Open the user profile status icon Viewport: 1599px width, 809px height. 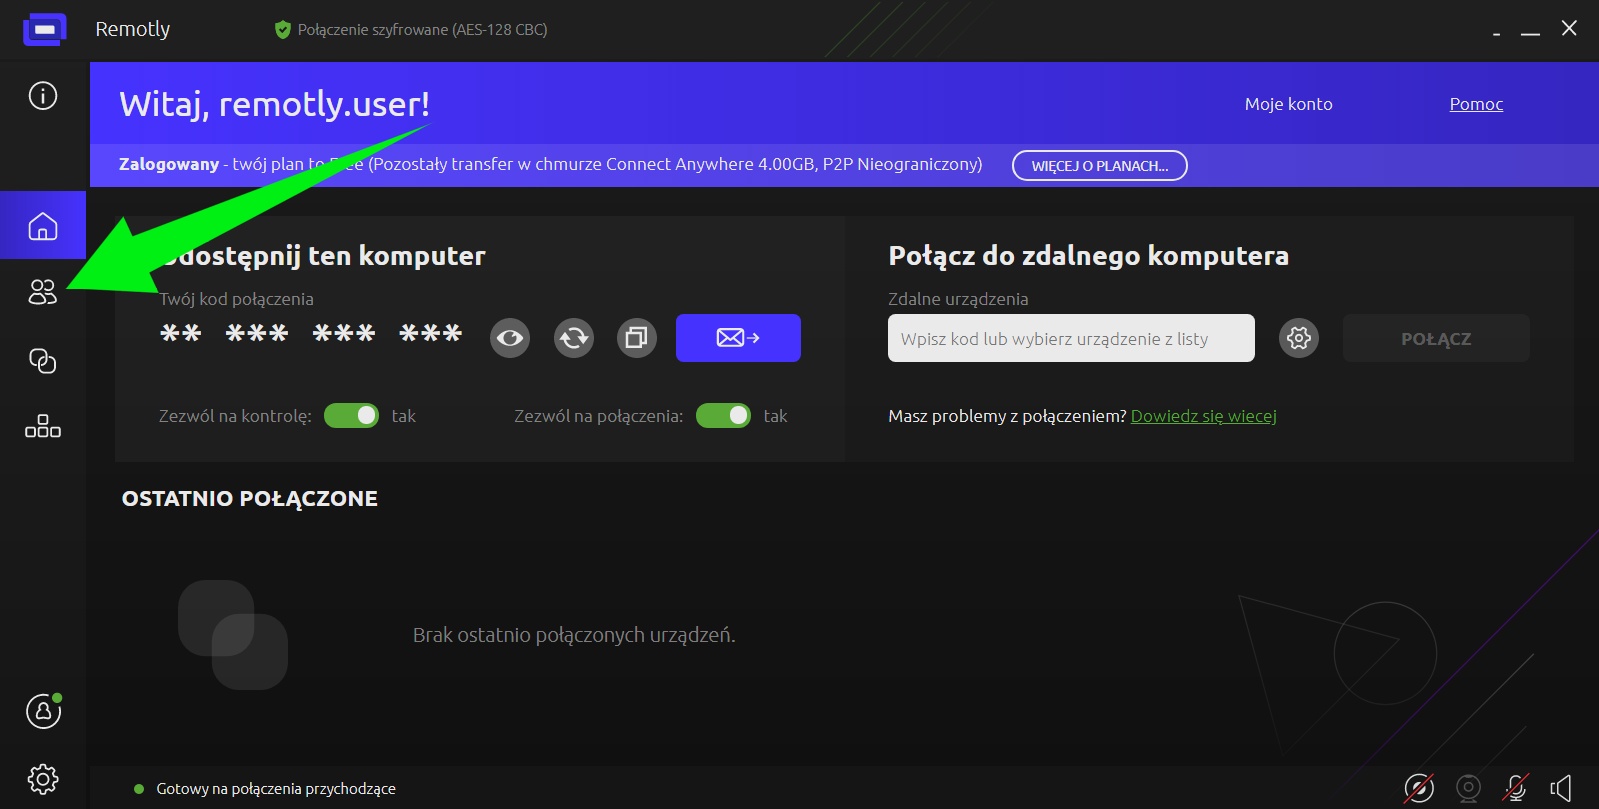[43, 711]
